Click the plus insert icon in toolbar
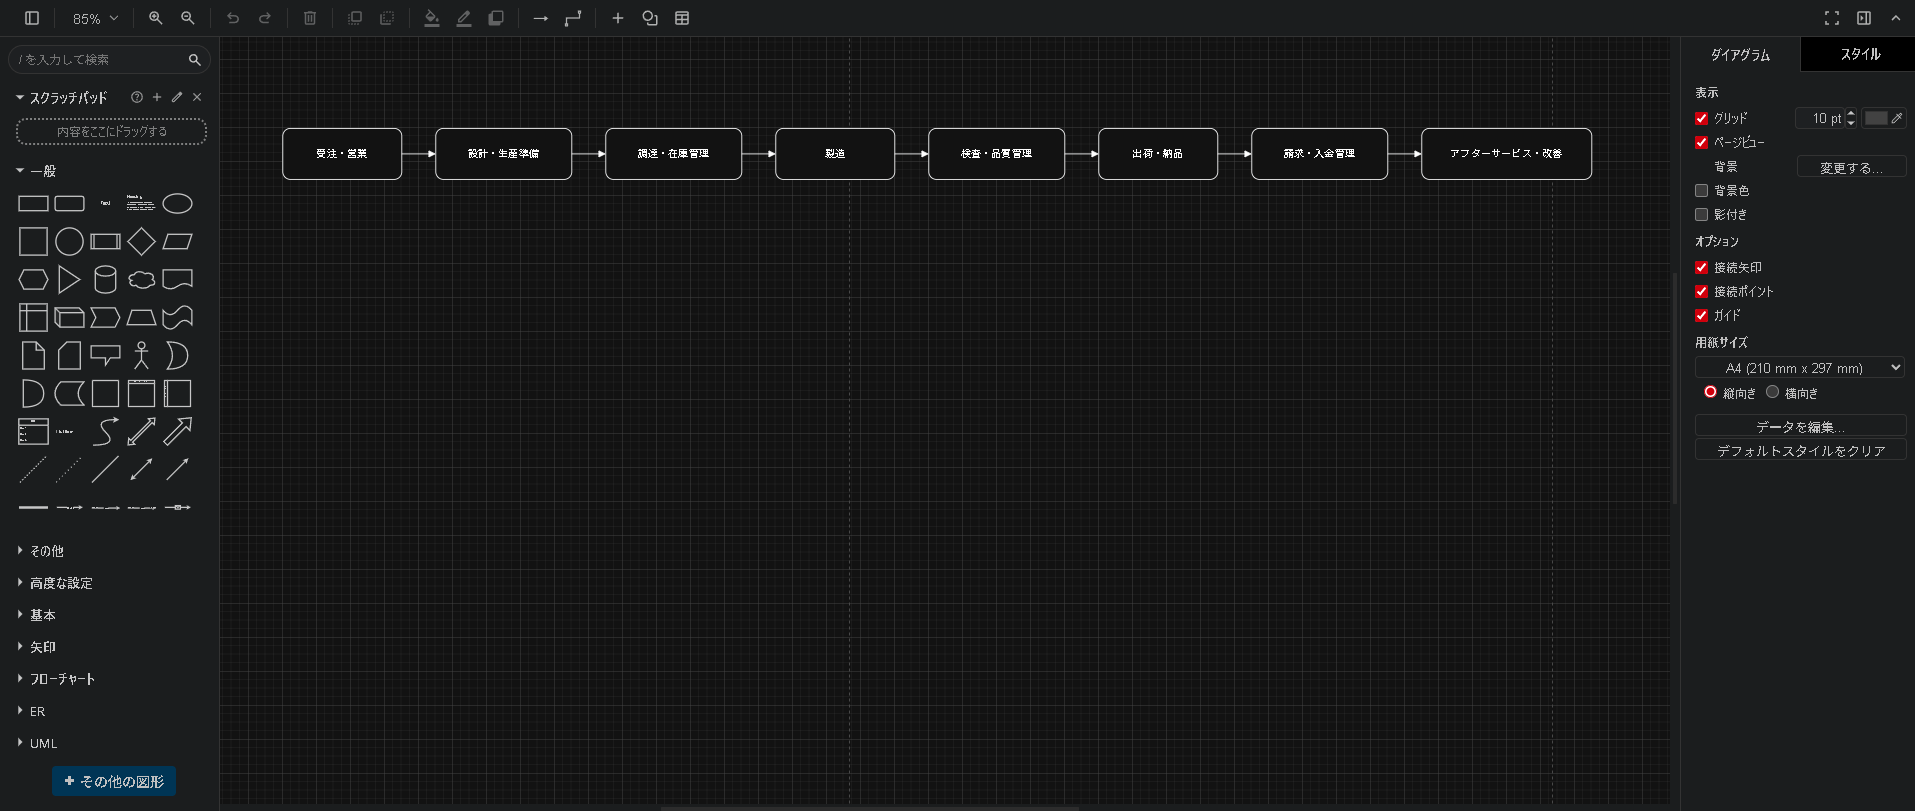Image resolution: width=1915 pixels, height=811 pixels. pyautogui.click(x=618, y=18)
